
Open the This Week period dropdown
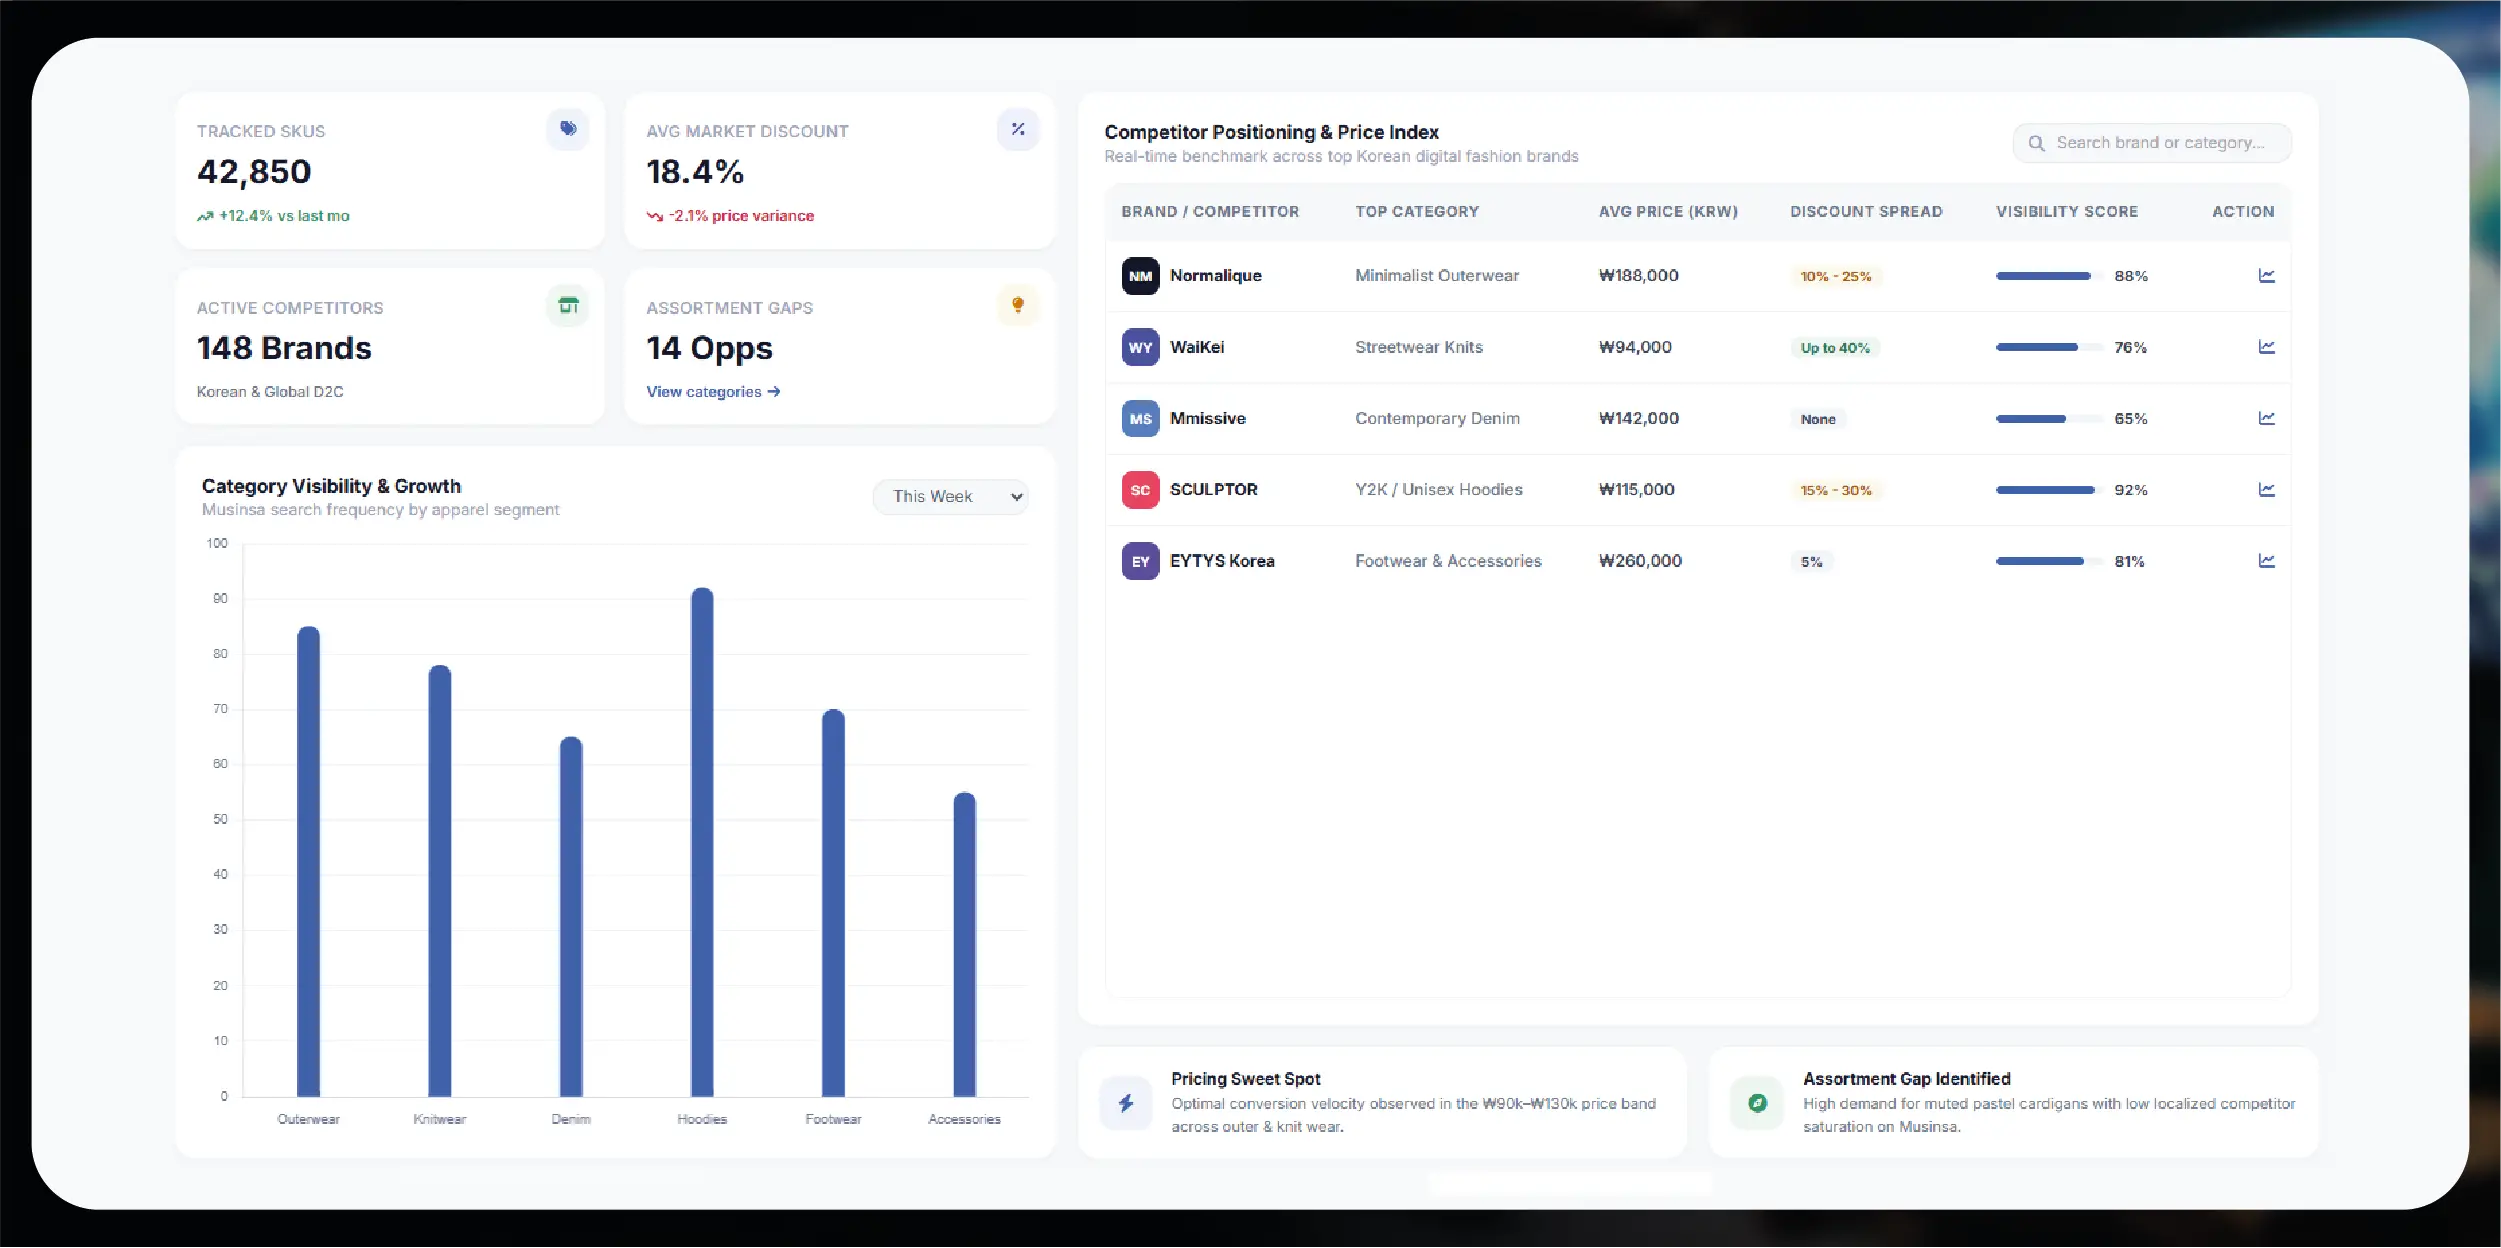coord(951,496)
